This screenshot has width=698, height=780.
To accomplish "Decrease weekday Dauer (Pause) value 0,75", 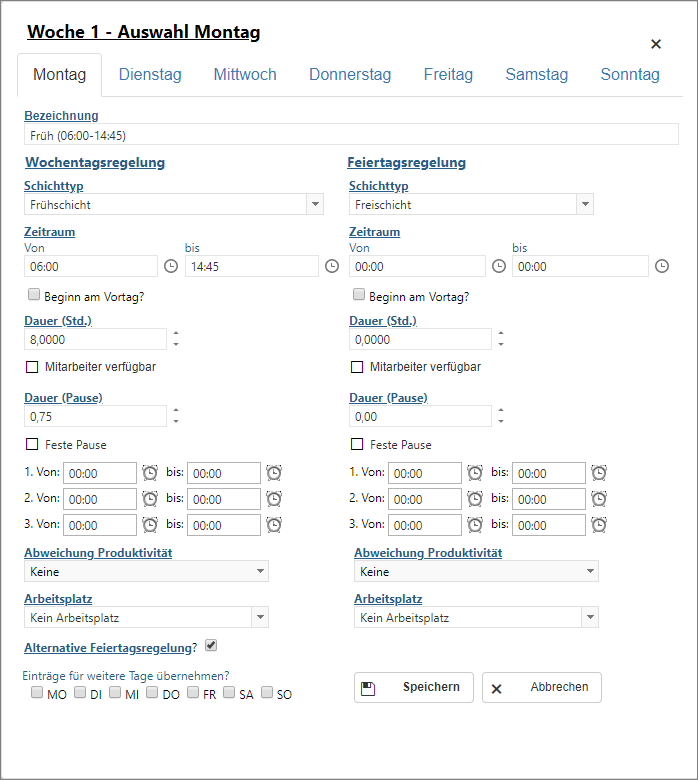I will [176, 421].
